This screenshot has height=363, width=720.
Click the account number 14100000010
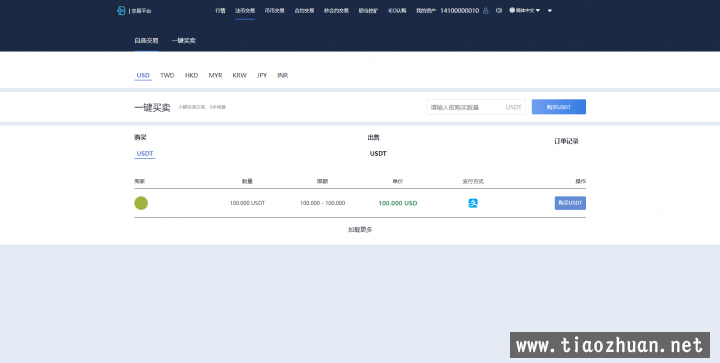(x=459, y=11)
